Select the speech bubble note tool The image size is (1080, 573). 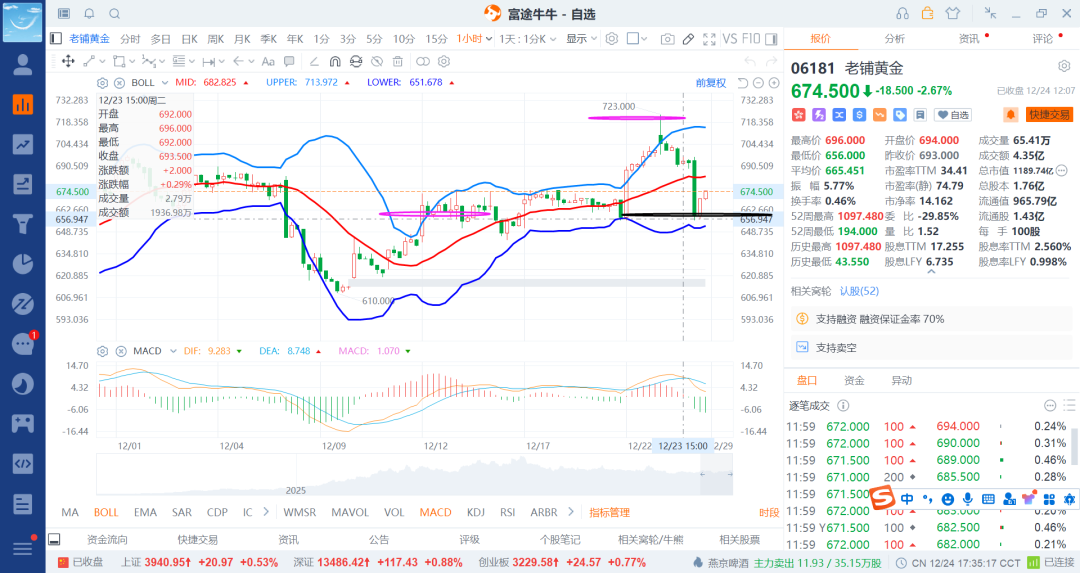[289, 61]
